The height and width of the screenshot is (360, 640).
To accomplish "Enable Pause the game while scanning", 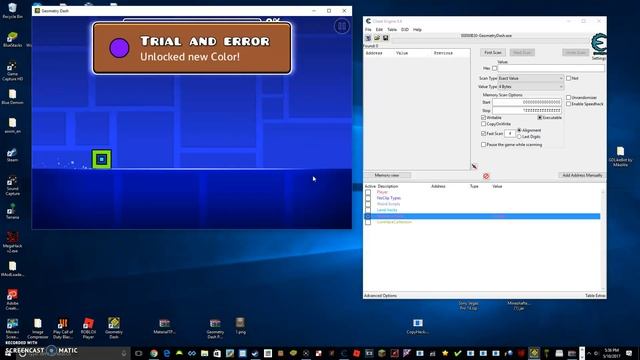I will tap(484, 144).
